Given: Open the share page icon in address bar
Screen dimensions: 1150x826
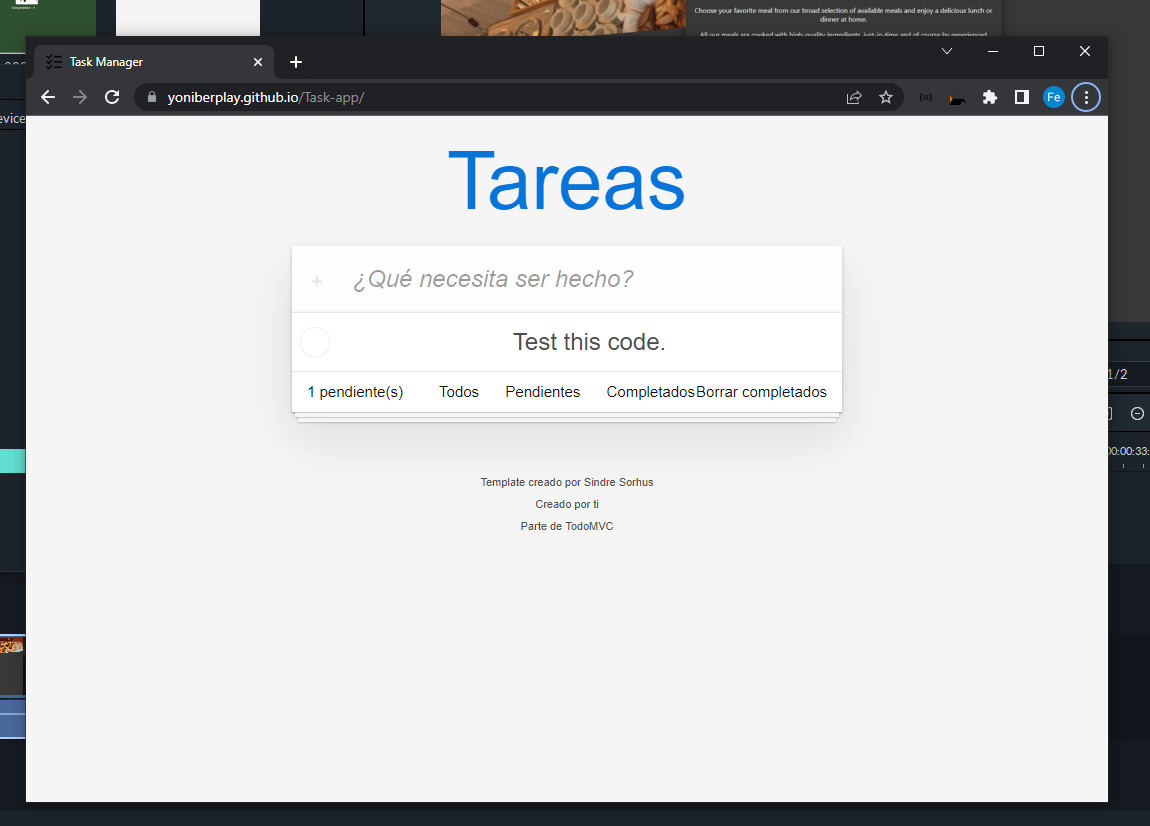Looking at the screenshot, I should point(854,97).
